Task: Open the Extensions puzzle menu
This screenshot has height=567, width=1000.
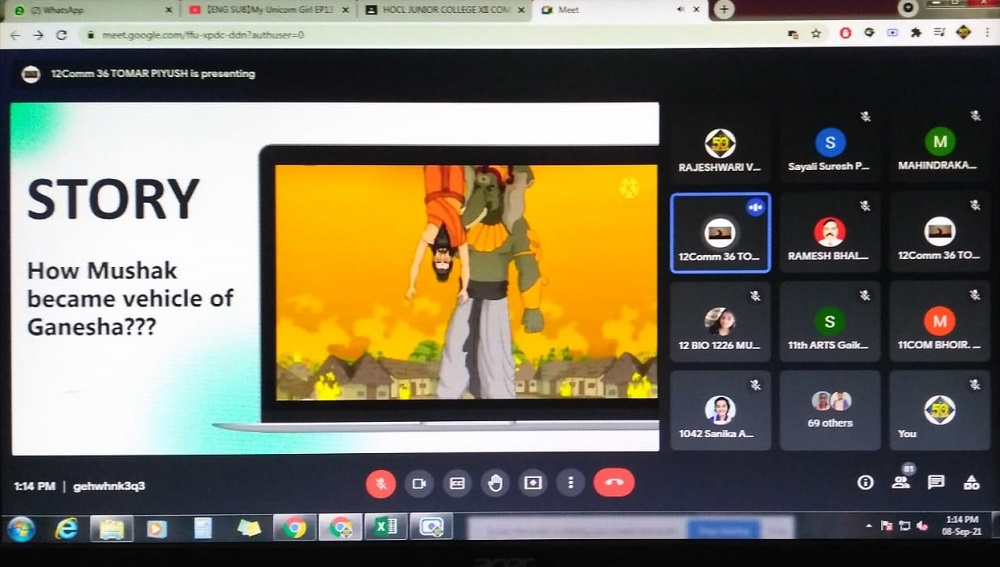Action: (916, 33)
